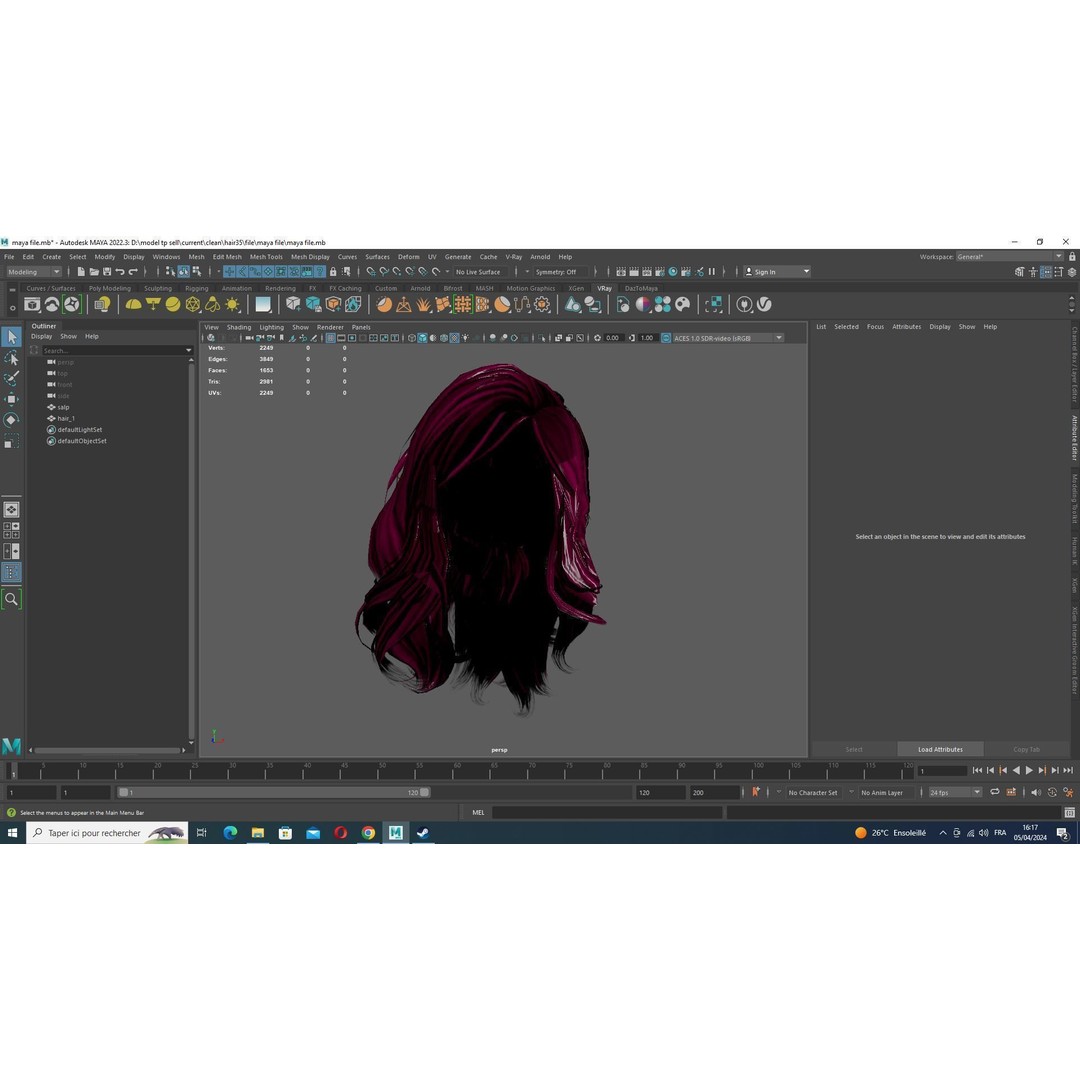Open the Workspace General dropdown

(x=1010, y=257)
